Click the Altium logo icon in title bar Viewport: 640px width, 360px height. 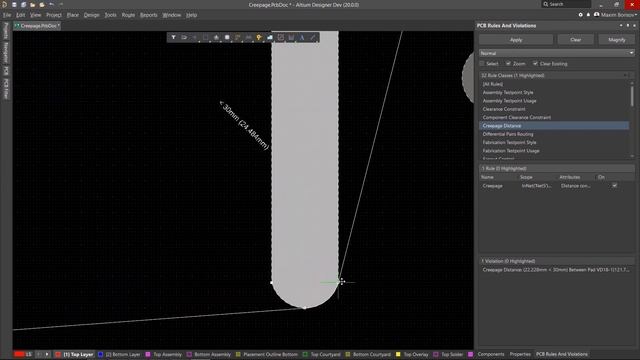4,4
